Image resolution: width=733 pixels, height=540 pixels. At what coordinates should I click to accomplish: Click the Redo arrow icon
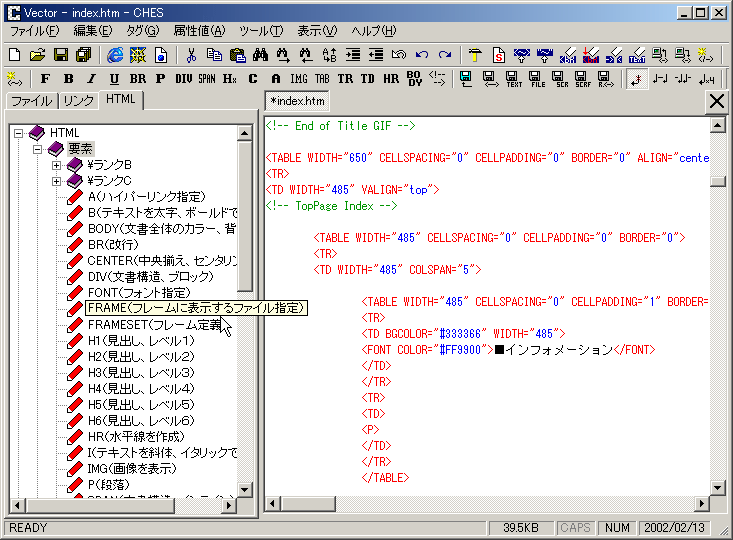445,55
